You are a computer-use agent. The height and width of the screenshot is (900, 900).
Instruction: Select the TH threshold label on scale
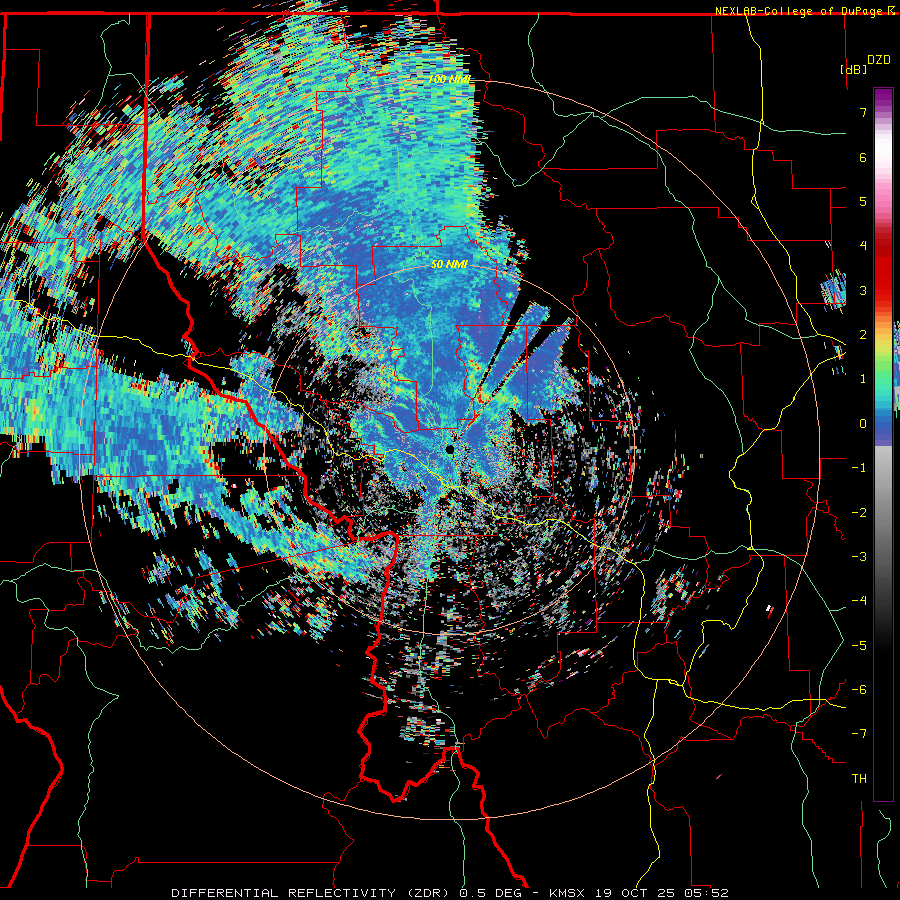[x=859, y=779]
